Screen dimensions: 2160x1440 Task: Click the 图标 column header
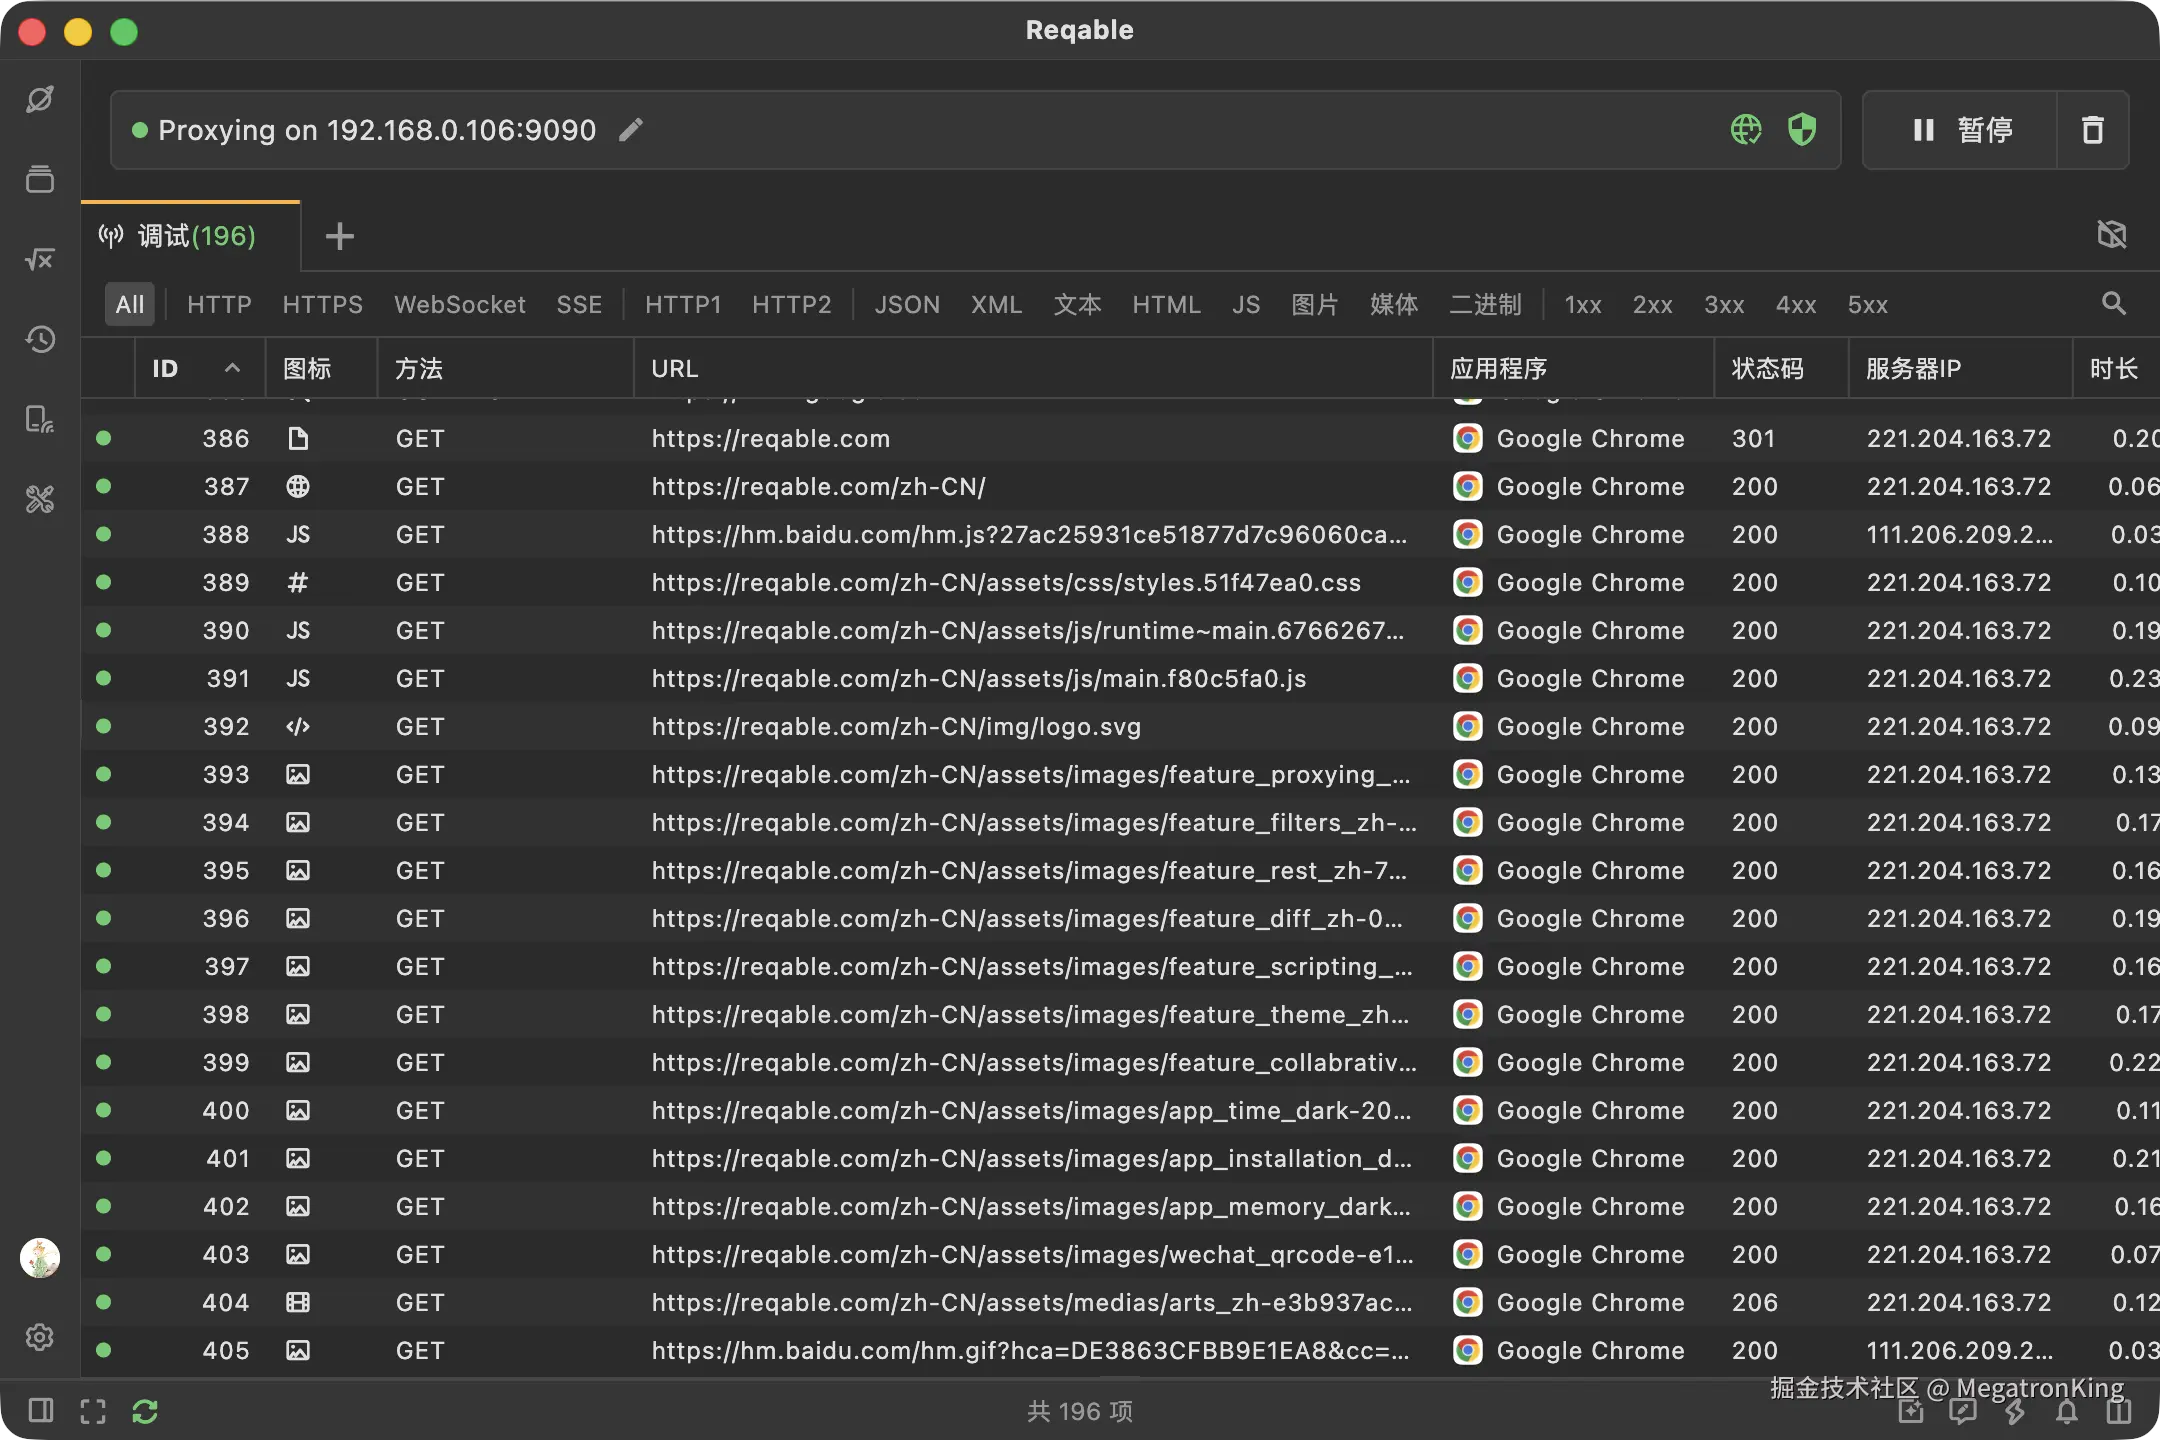(321, 369)
